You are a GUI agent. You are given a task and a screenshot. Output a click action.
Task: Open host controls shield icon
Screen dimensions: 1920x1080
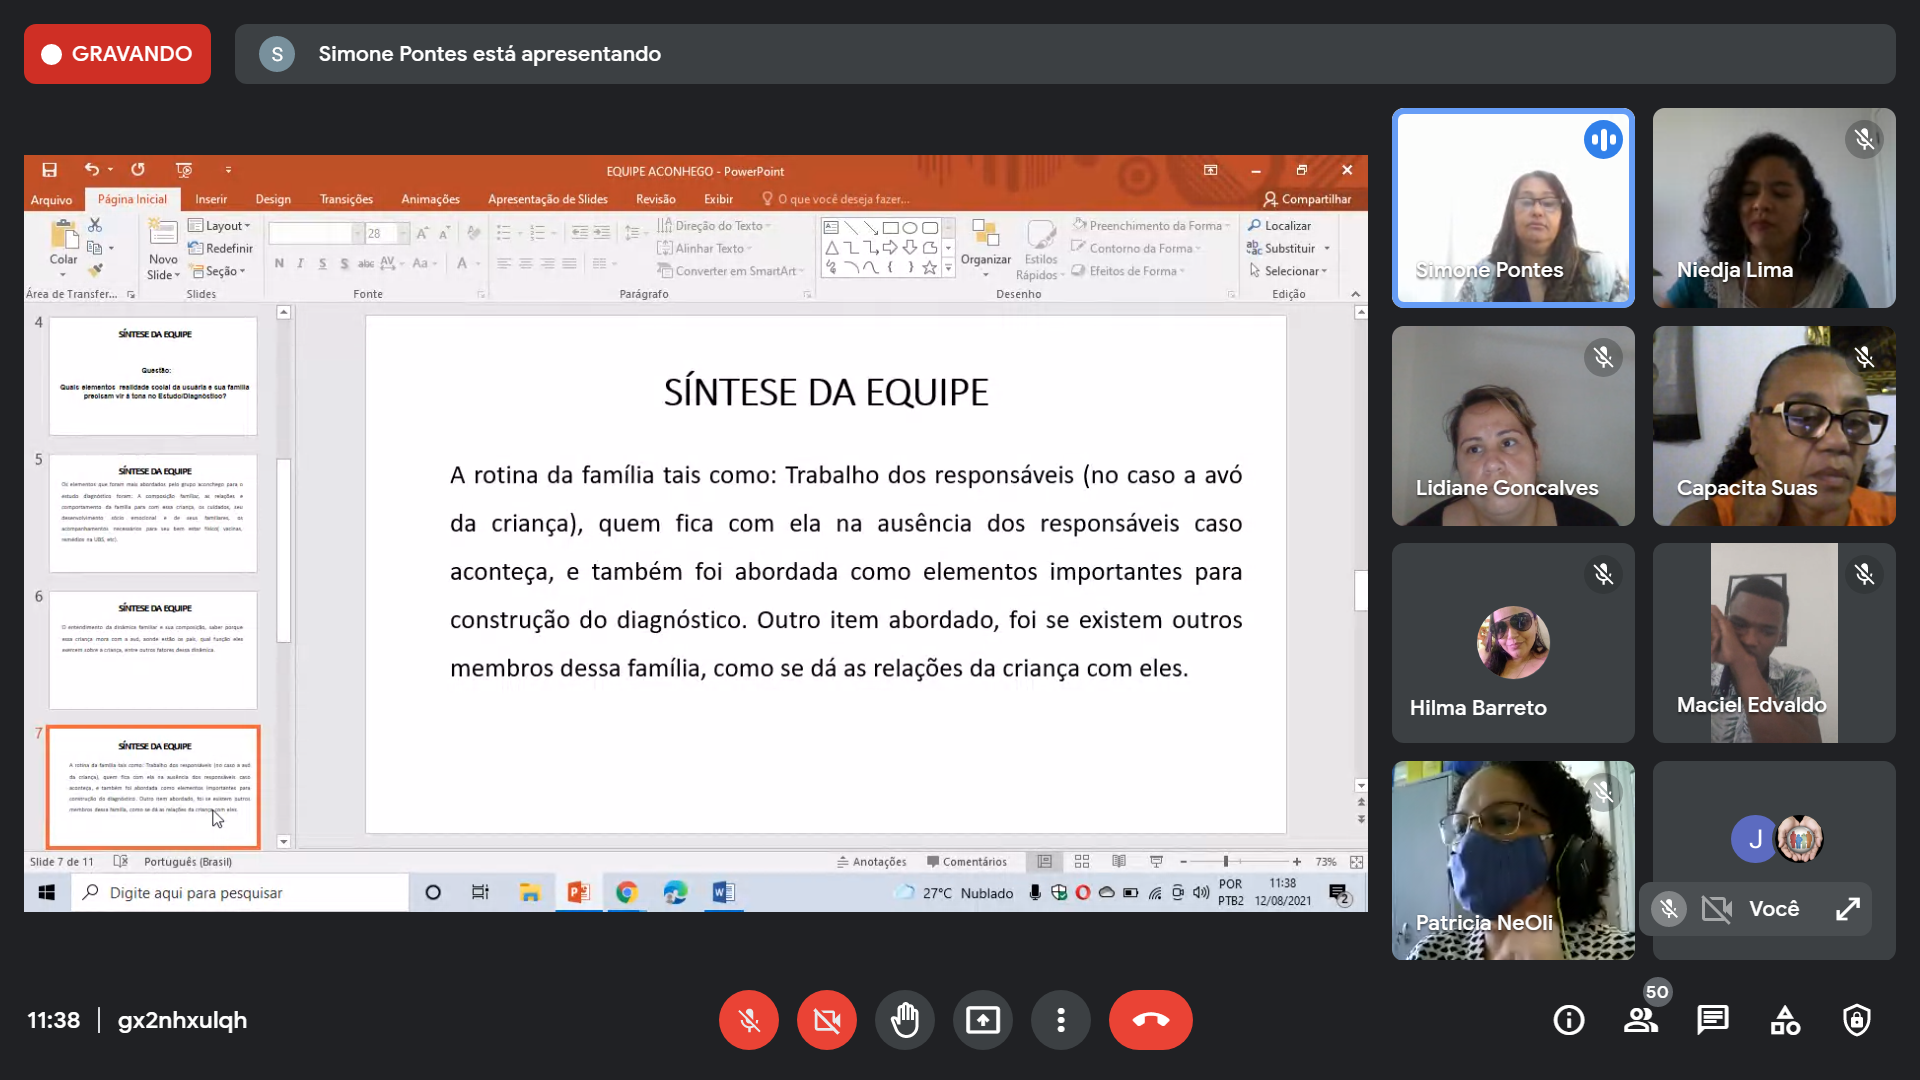pos(1856,1020)
